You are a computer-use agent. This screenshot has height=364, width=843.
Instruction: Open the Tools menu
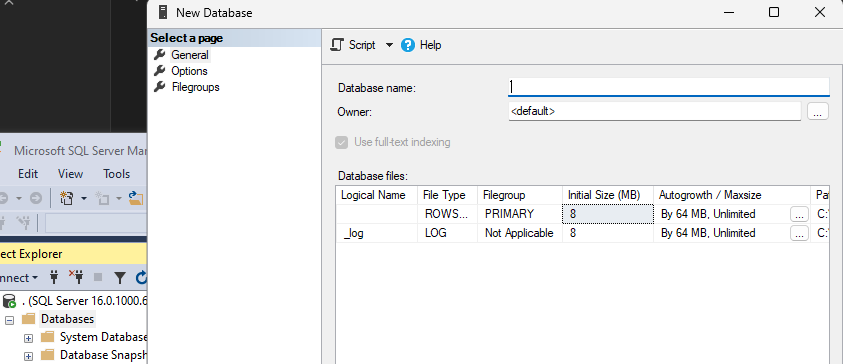(x=117, y=174)
